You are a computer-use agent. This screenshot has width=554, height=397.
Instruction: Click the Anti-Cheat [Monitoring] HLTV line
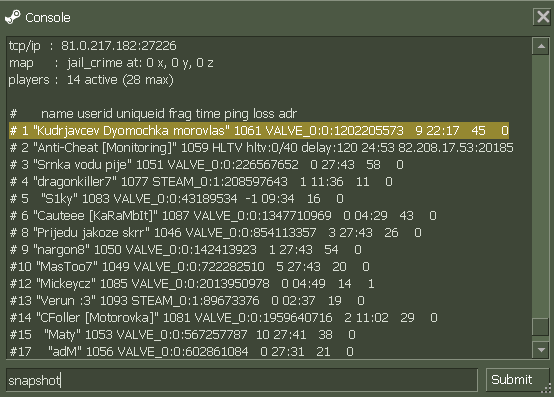(261, 148)
